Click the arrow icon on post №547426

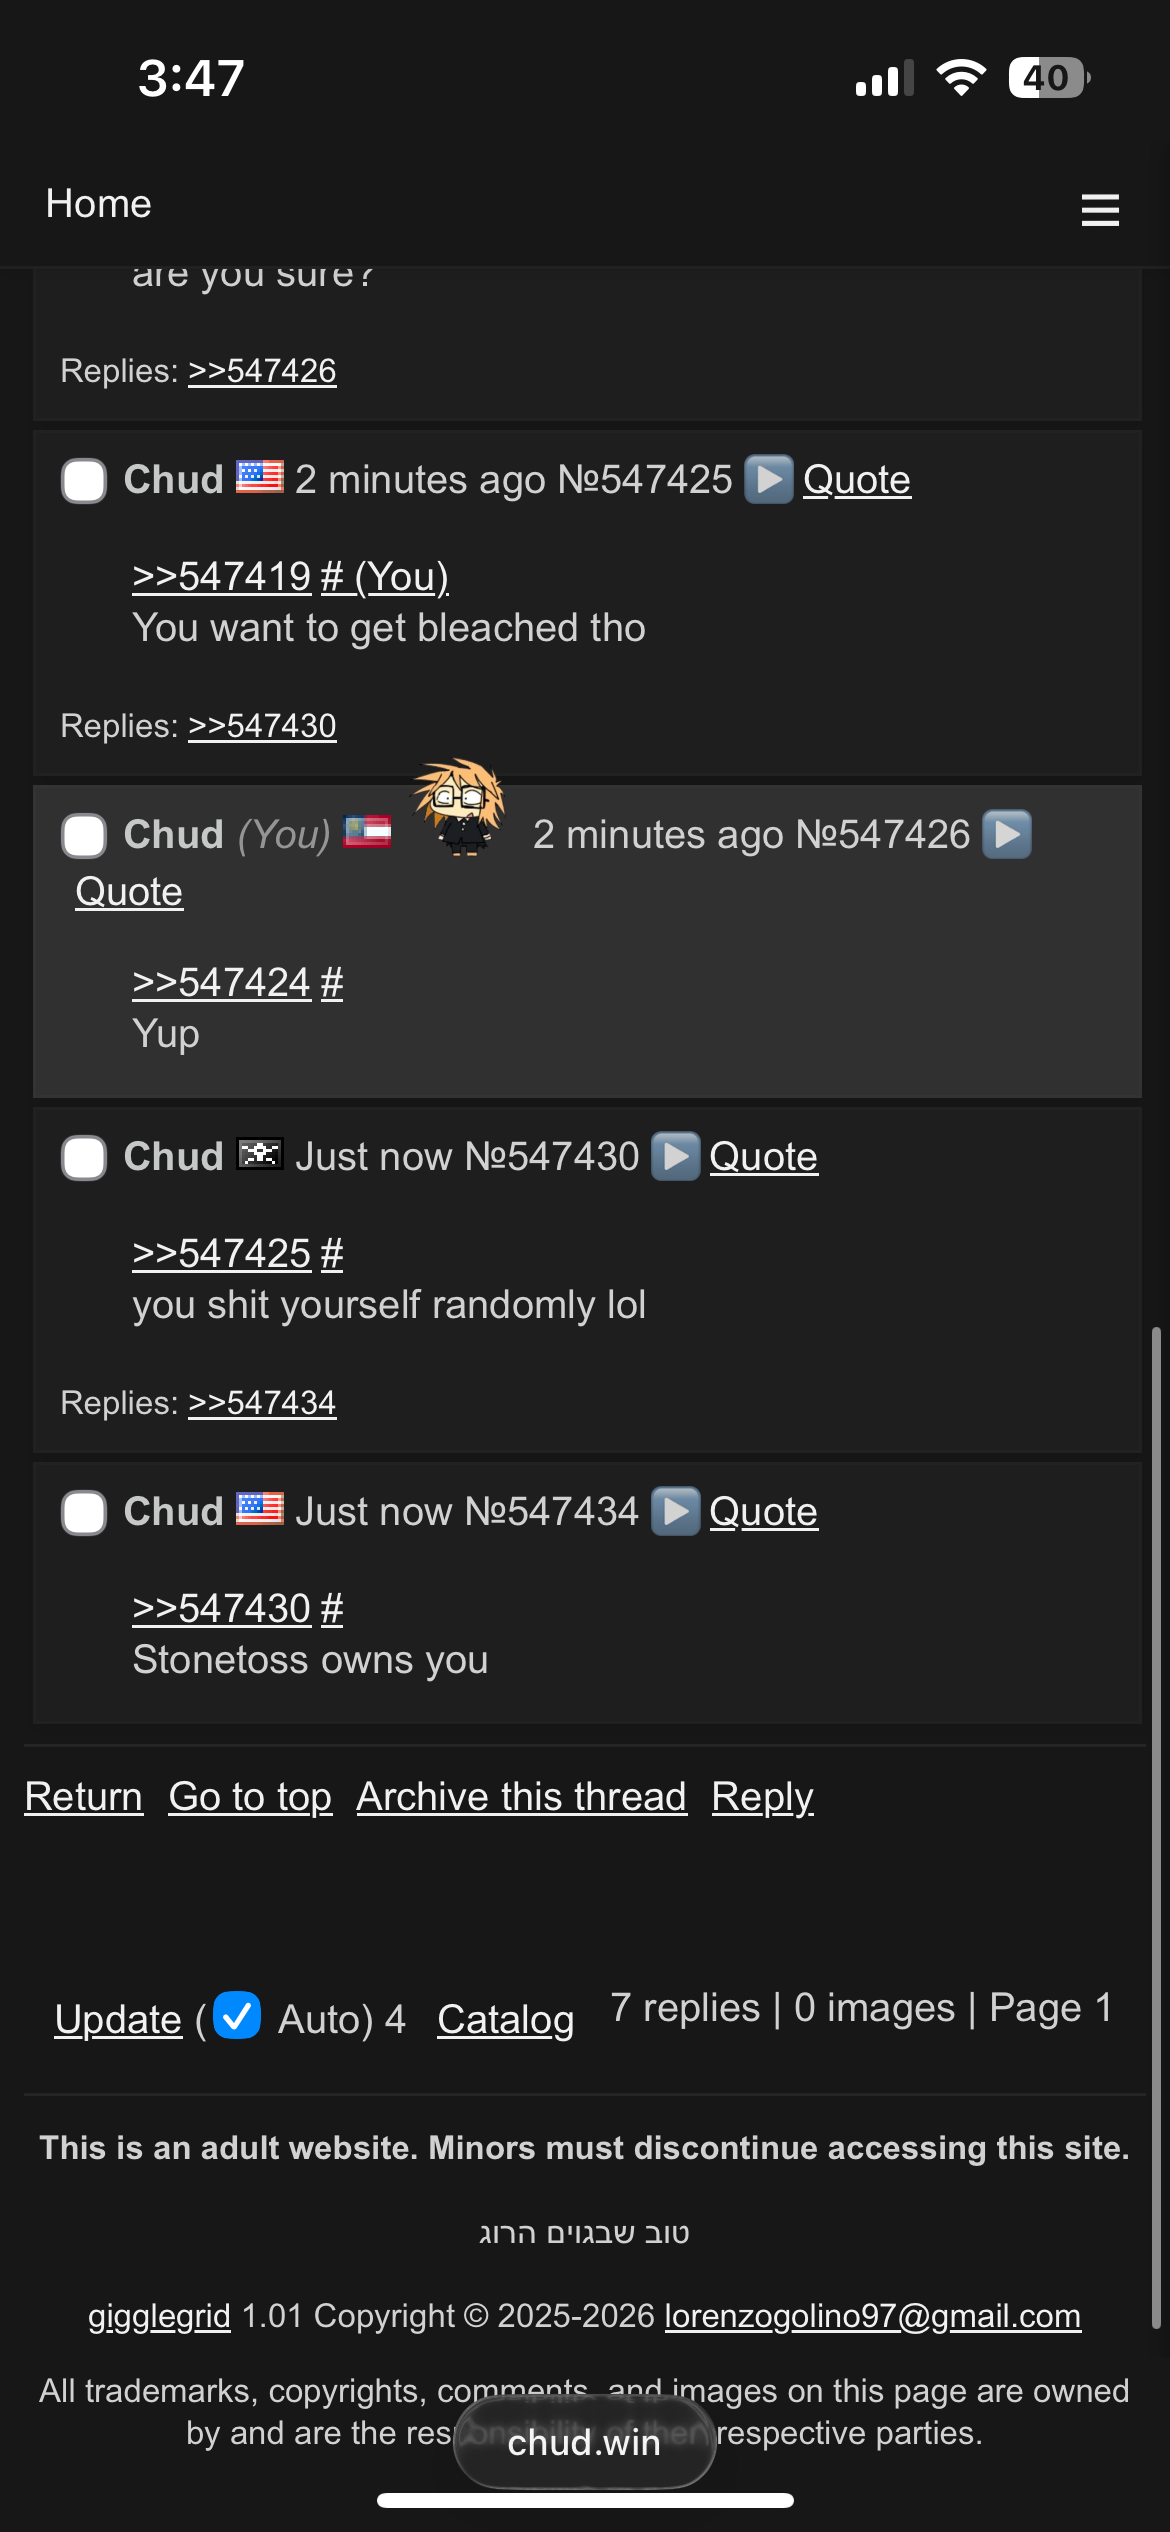coord(1007,835)
